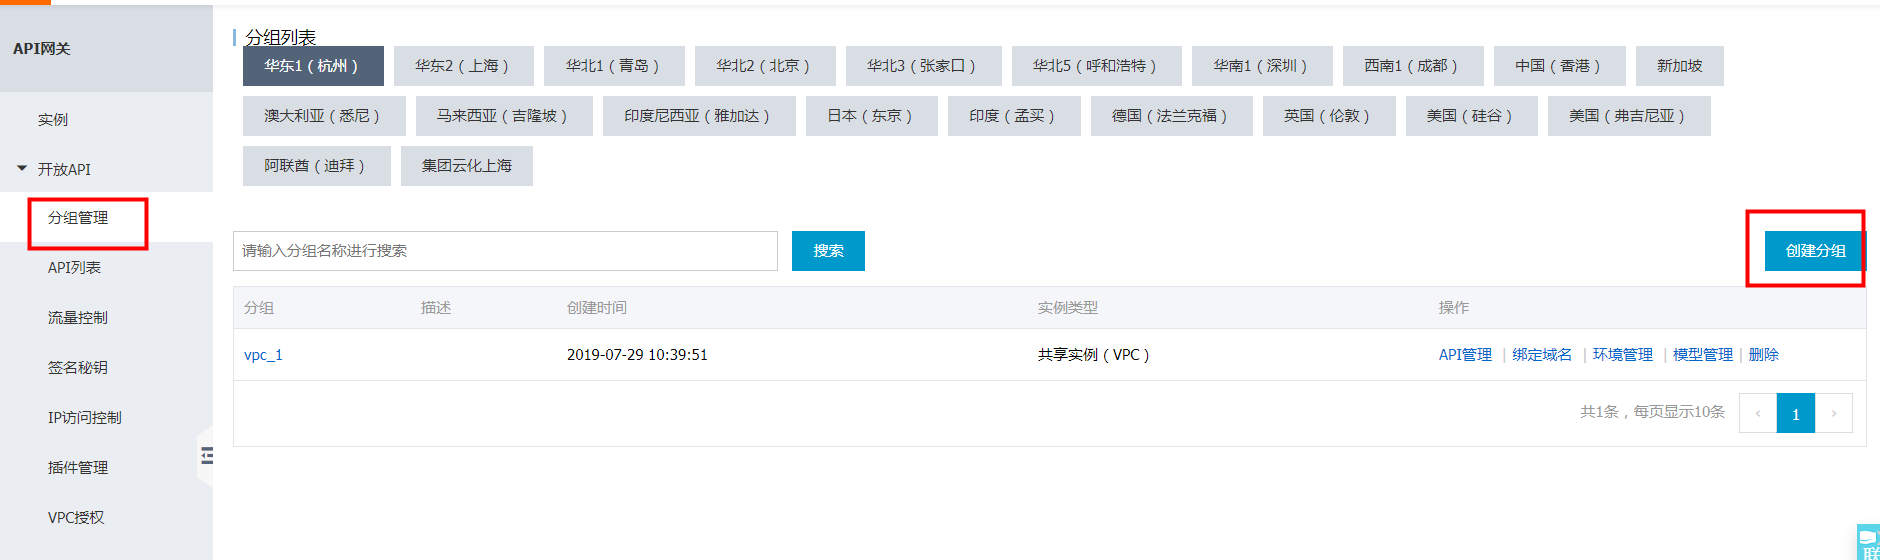Click the 分组 column header
This screenshot has width=1880, height=560.
[x=259, y=308]
